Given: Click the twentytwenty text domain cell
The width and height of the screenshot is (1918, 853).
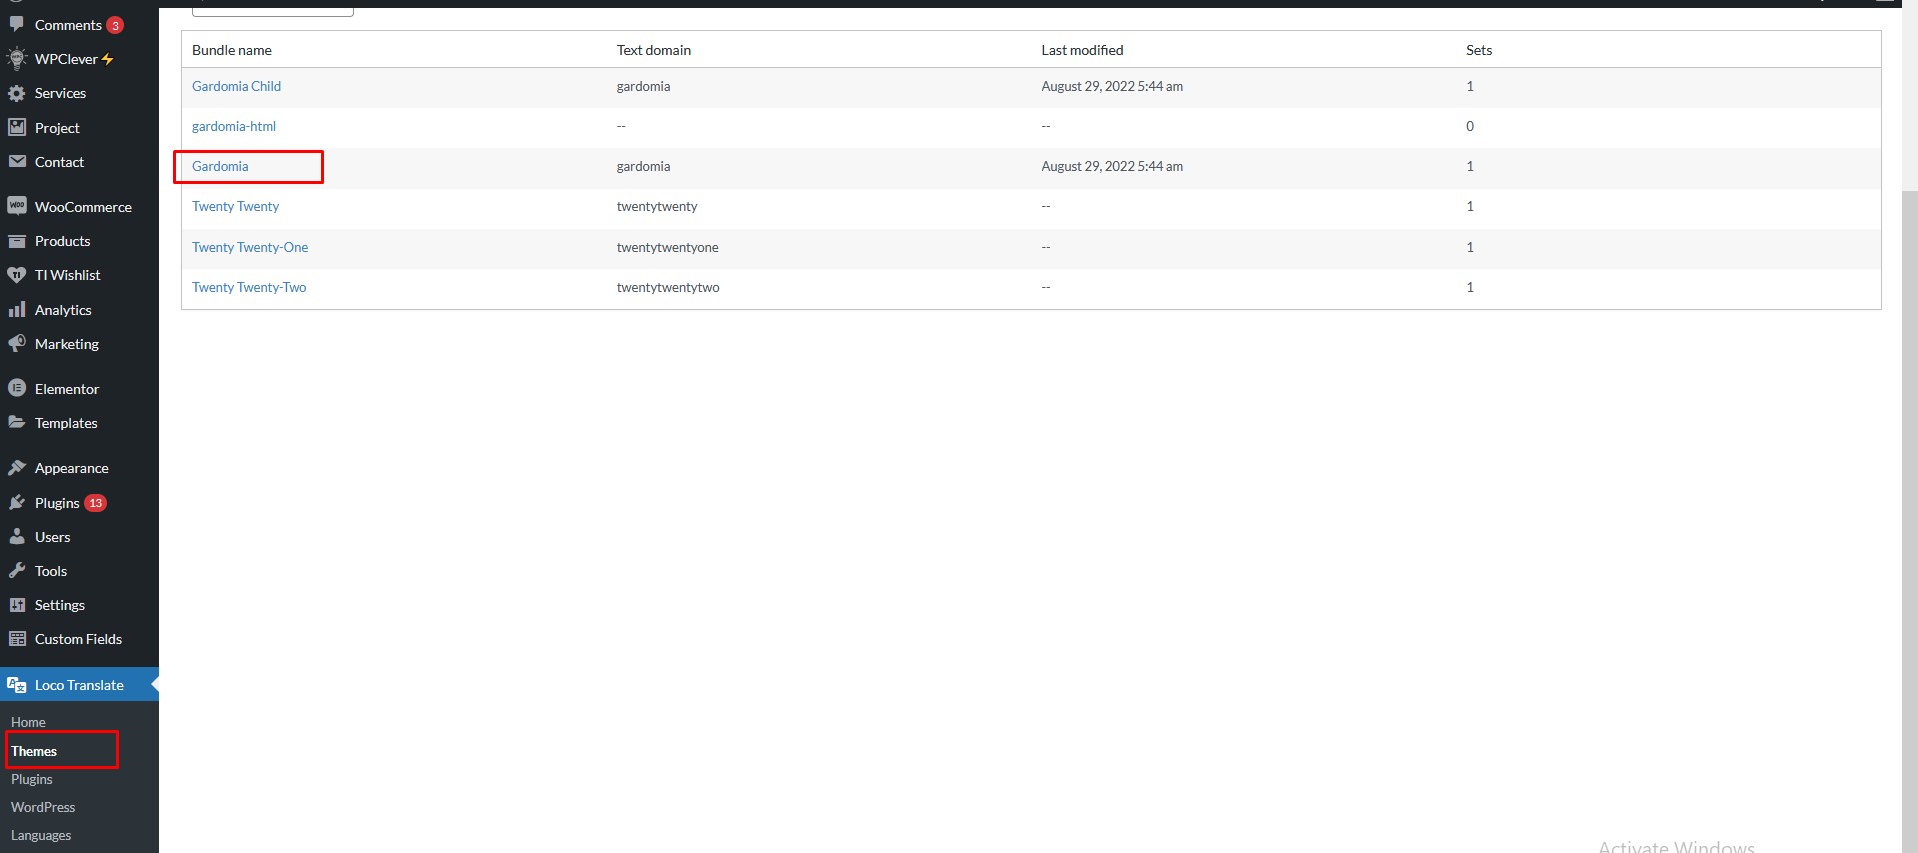Looking at the screenshot, I should pyautogui.click(x=657, y=206).
